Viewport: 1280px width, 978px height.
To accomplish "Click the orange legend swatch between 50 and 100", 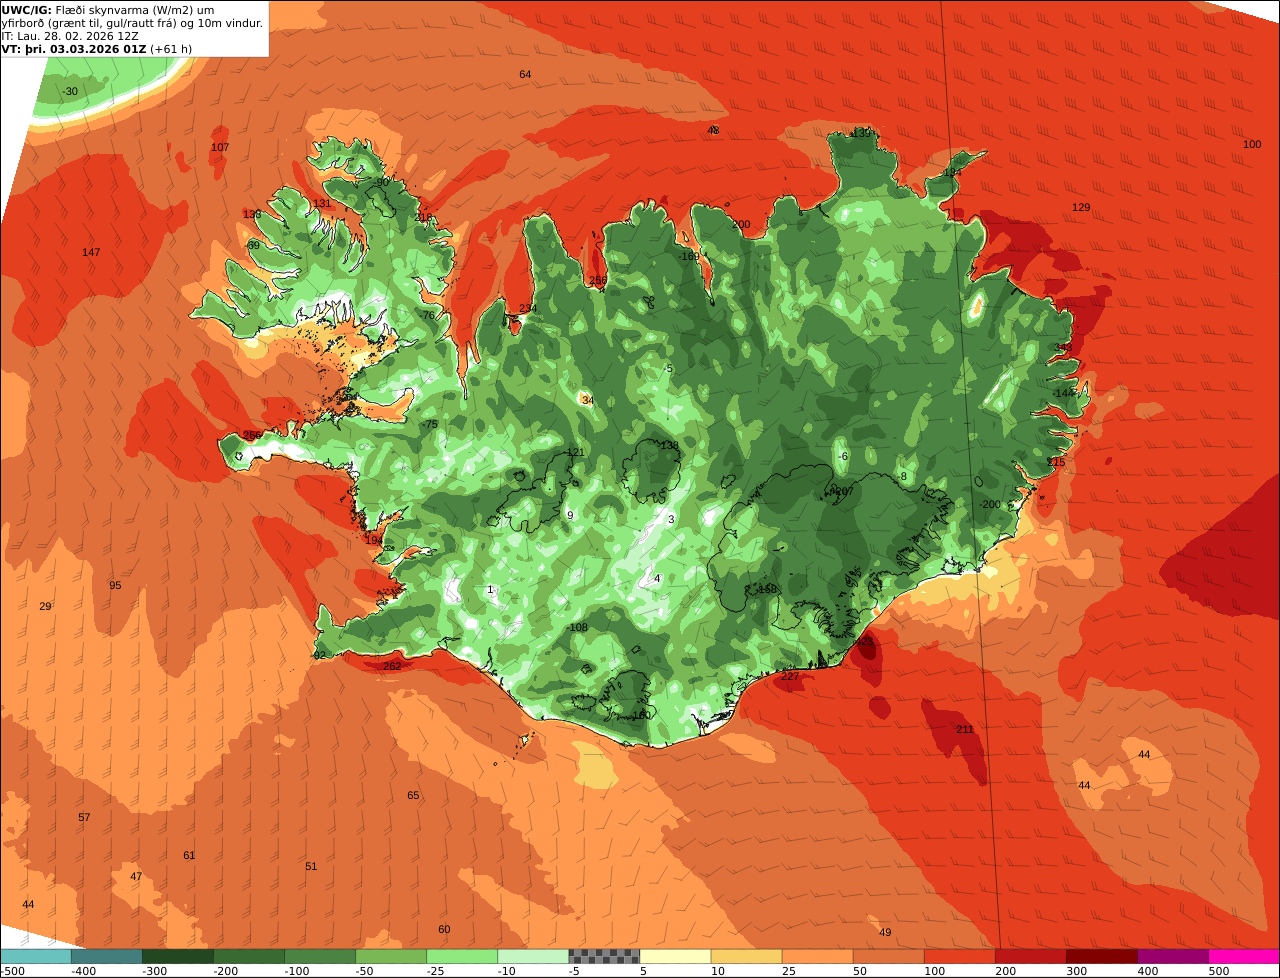I will point(888,956).
